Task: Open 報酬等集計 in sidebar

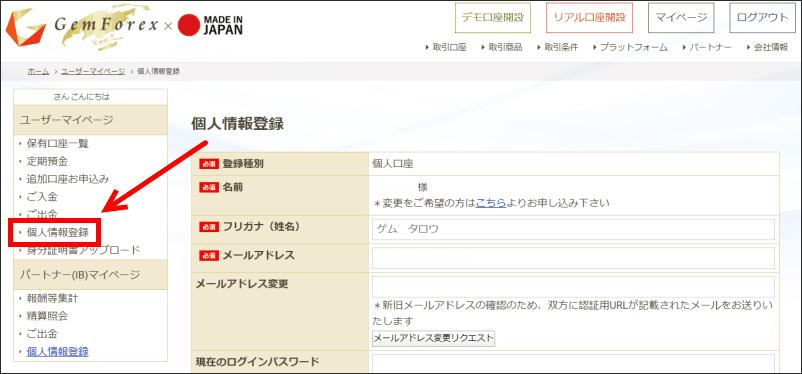Action: [x=52, y=298]
